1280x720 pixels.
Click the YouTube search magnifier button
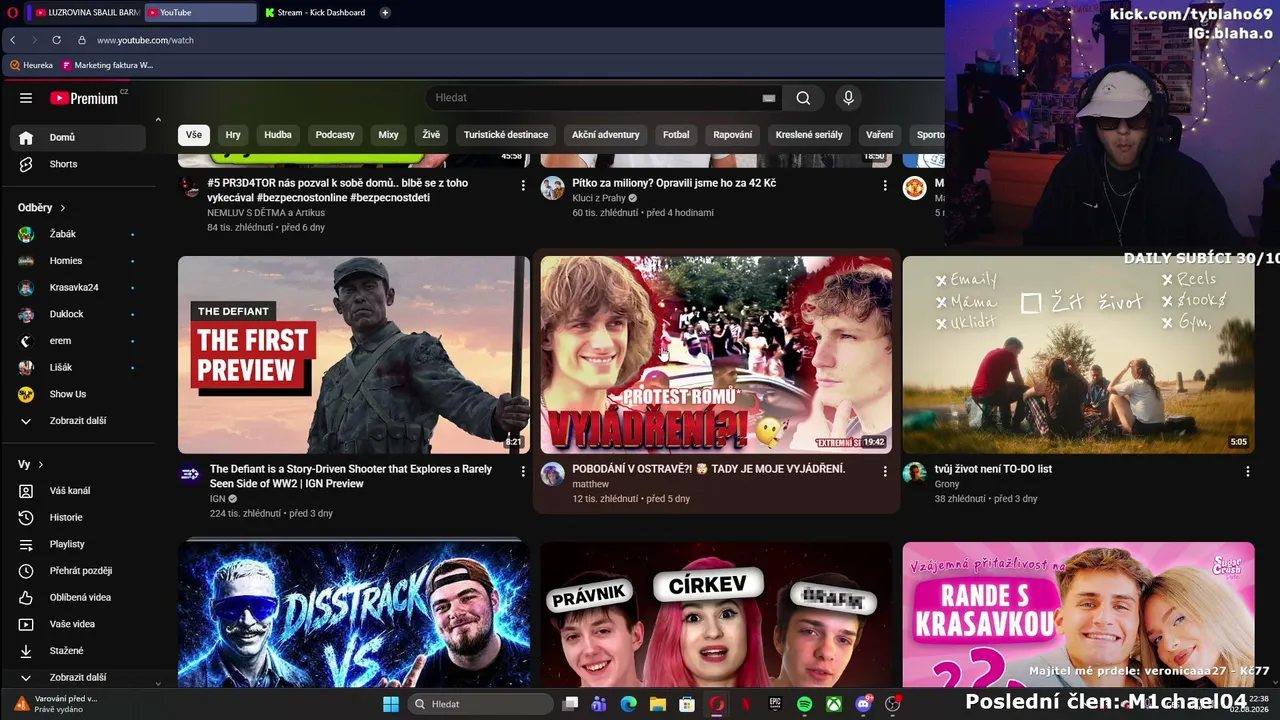(x=803, y=98)
